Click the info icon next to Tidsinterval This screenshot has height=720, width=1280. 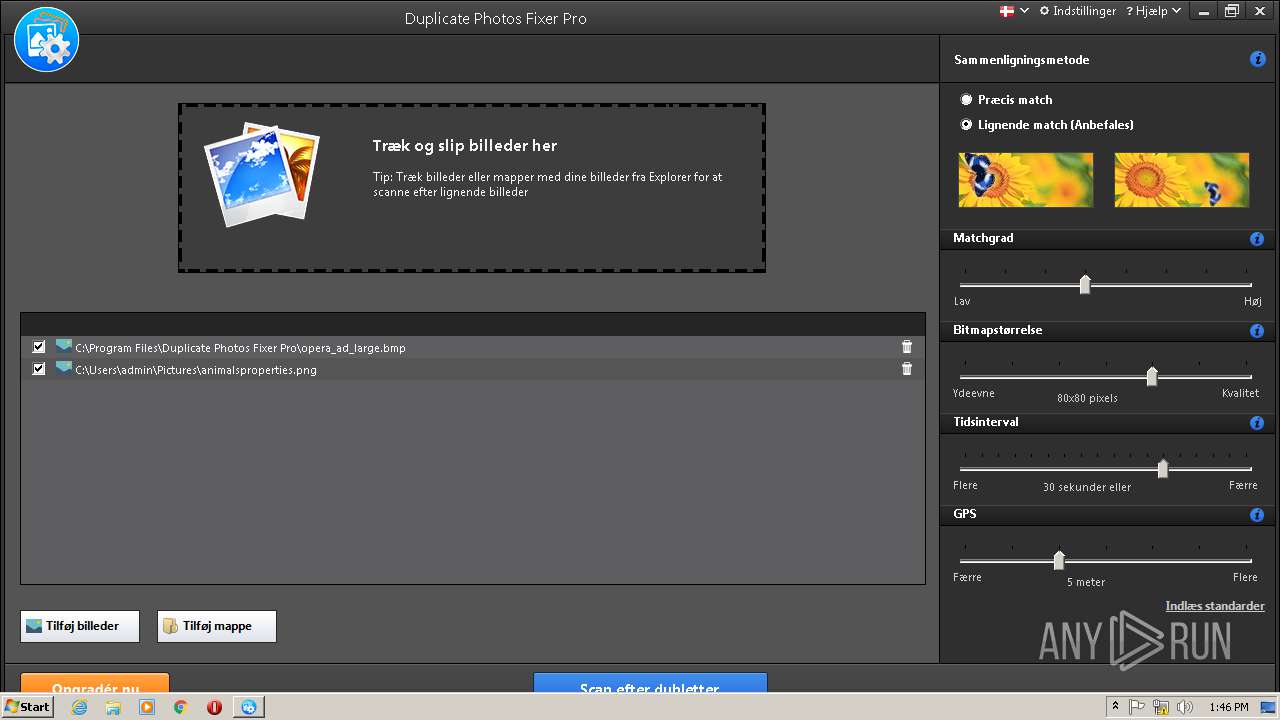pyautogui.click(x=1257, y=423)
